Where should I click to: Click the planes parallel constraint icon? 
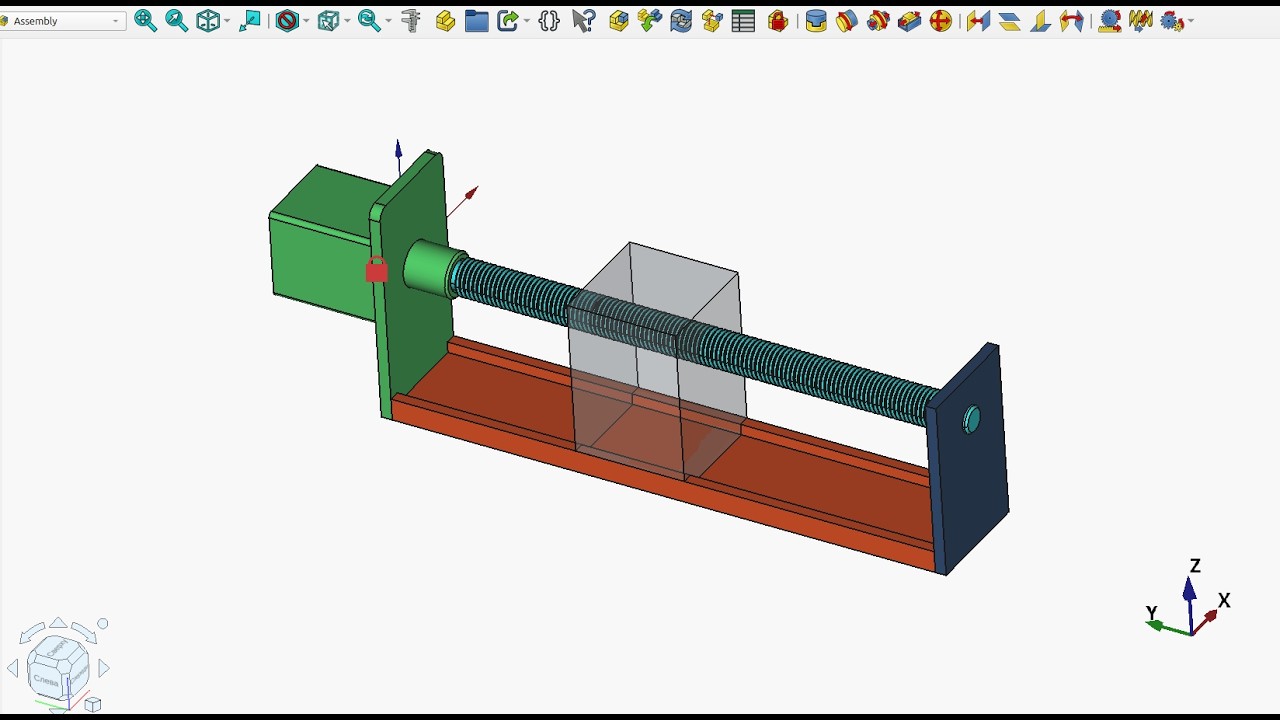1009,21
